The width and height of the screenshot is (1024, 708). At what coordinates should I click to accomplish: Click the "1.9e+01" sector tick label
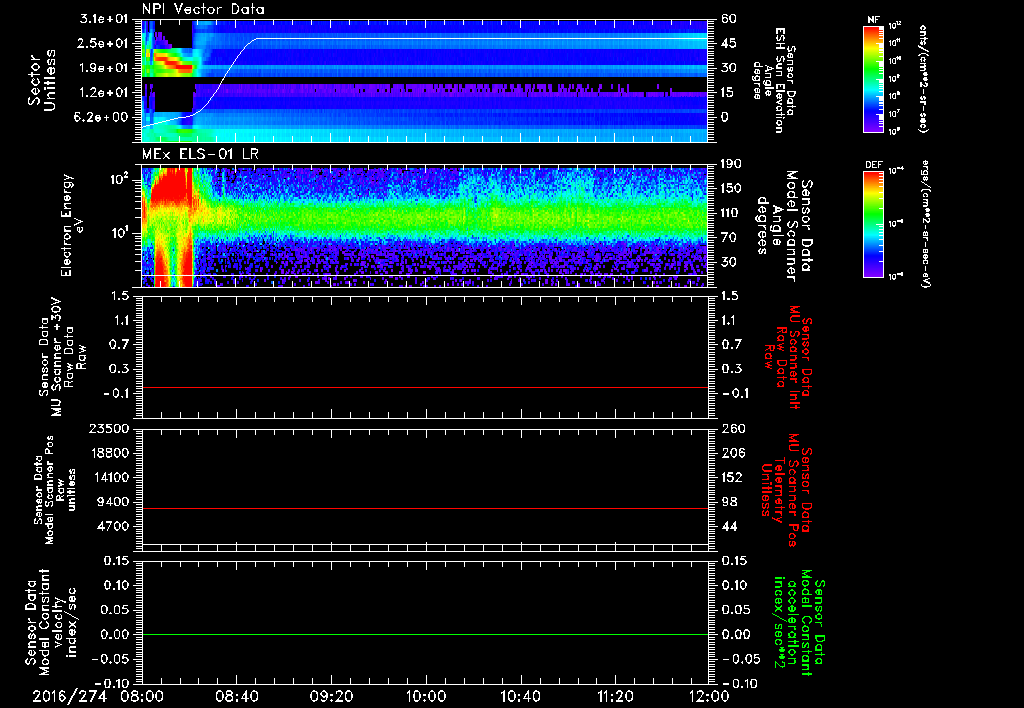104,68
